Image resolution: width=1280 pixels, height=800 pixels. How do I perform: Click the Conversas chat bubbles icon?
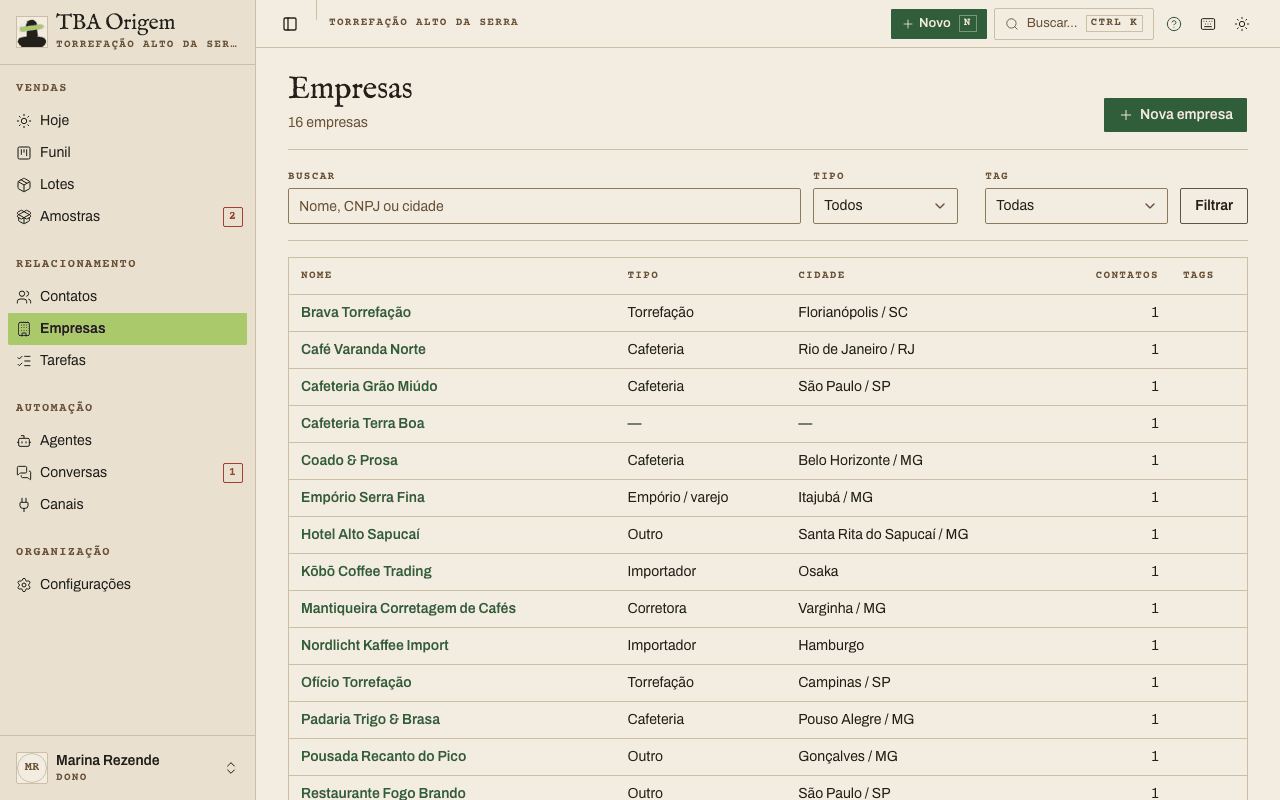24,472
